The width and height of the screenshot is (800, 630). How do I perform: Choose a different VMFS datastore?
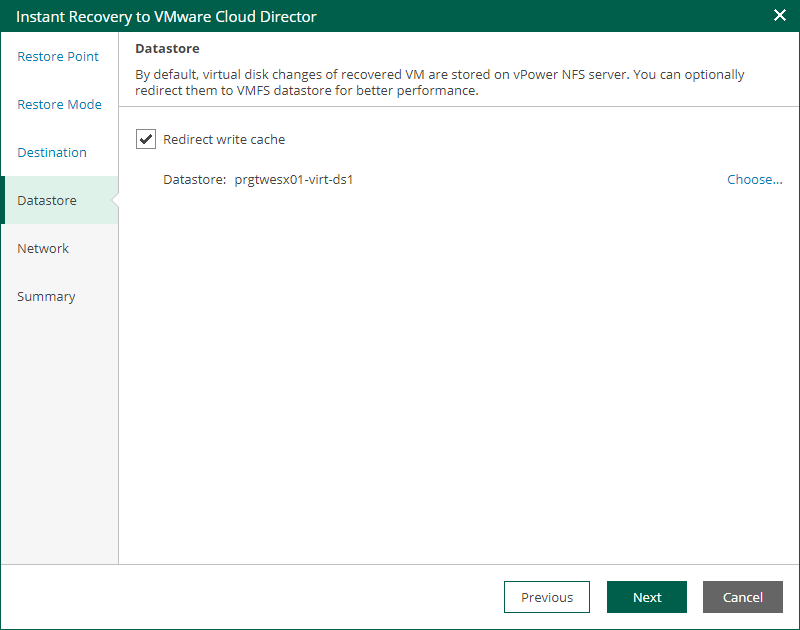(x=755, y=179)
